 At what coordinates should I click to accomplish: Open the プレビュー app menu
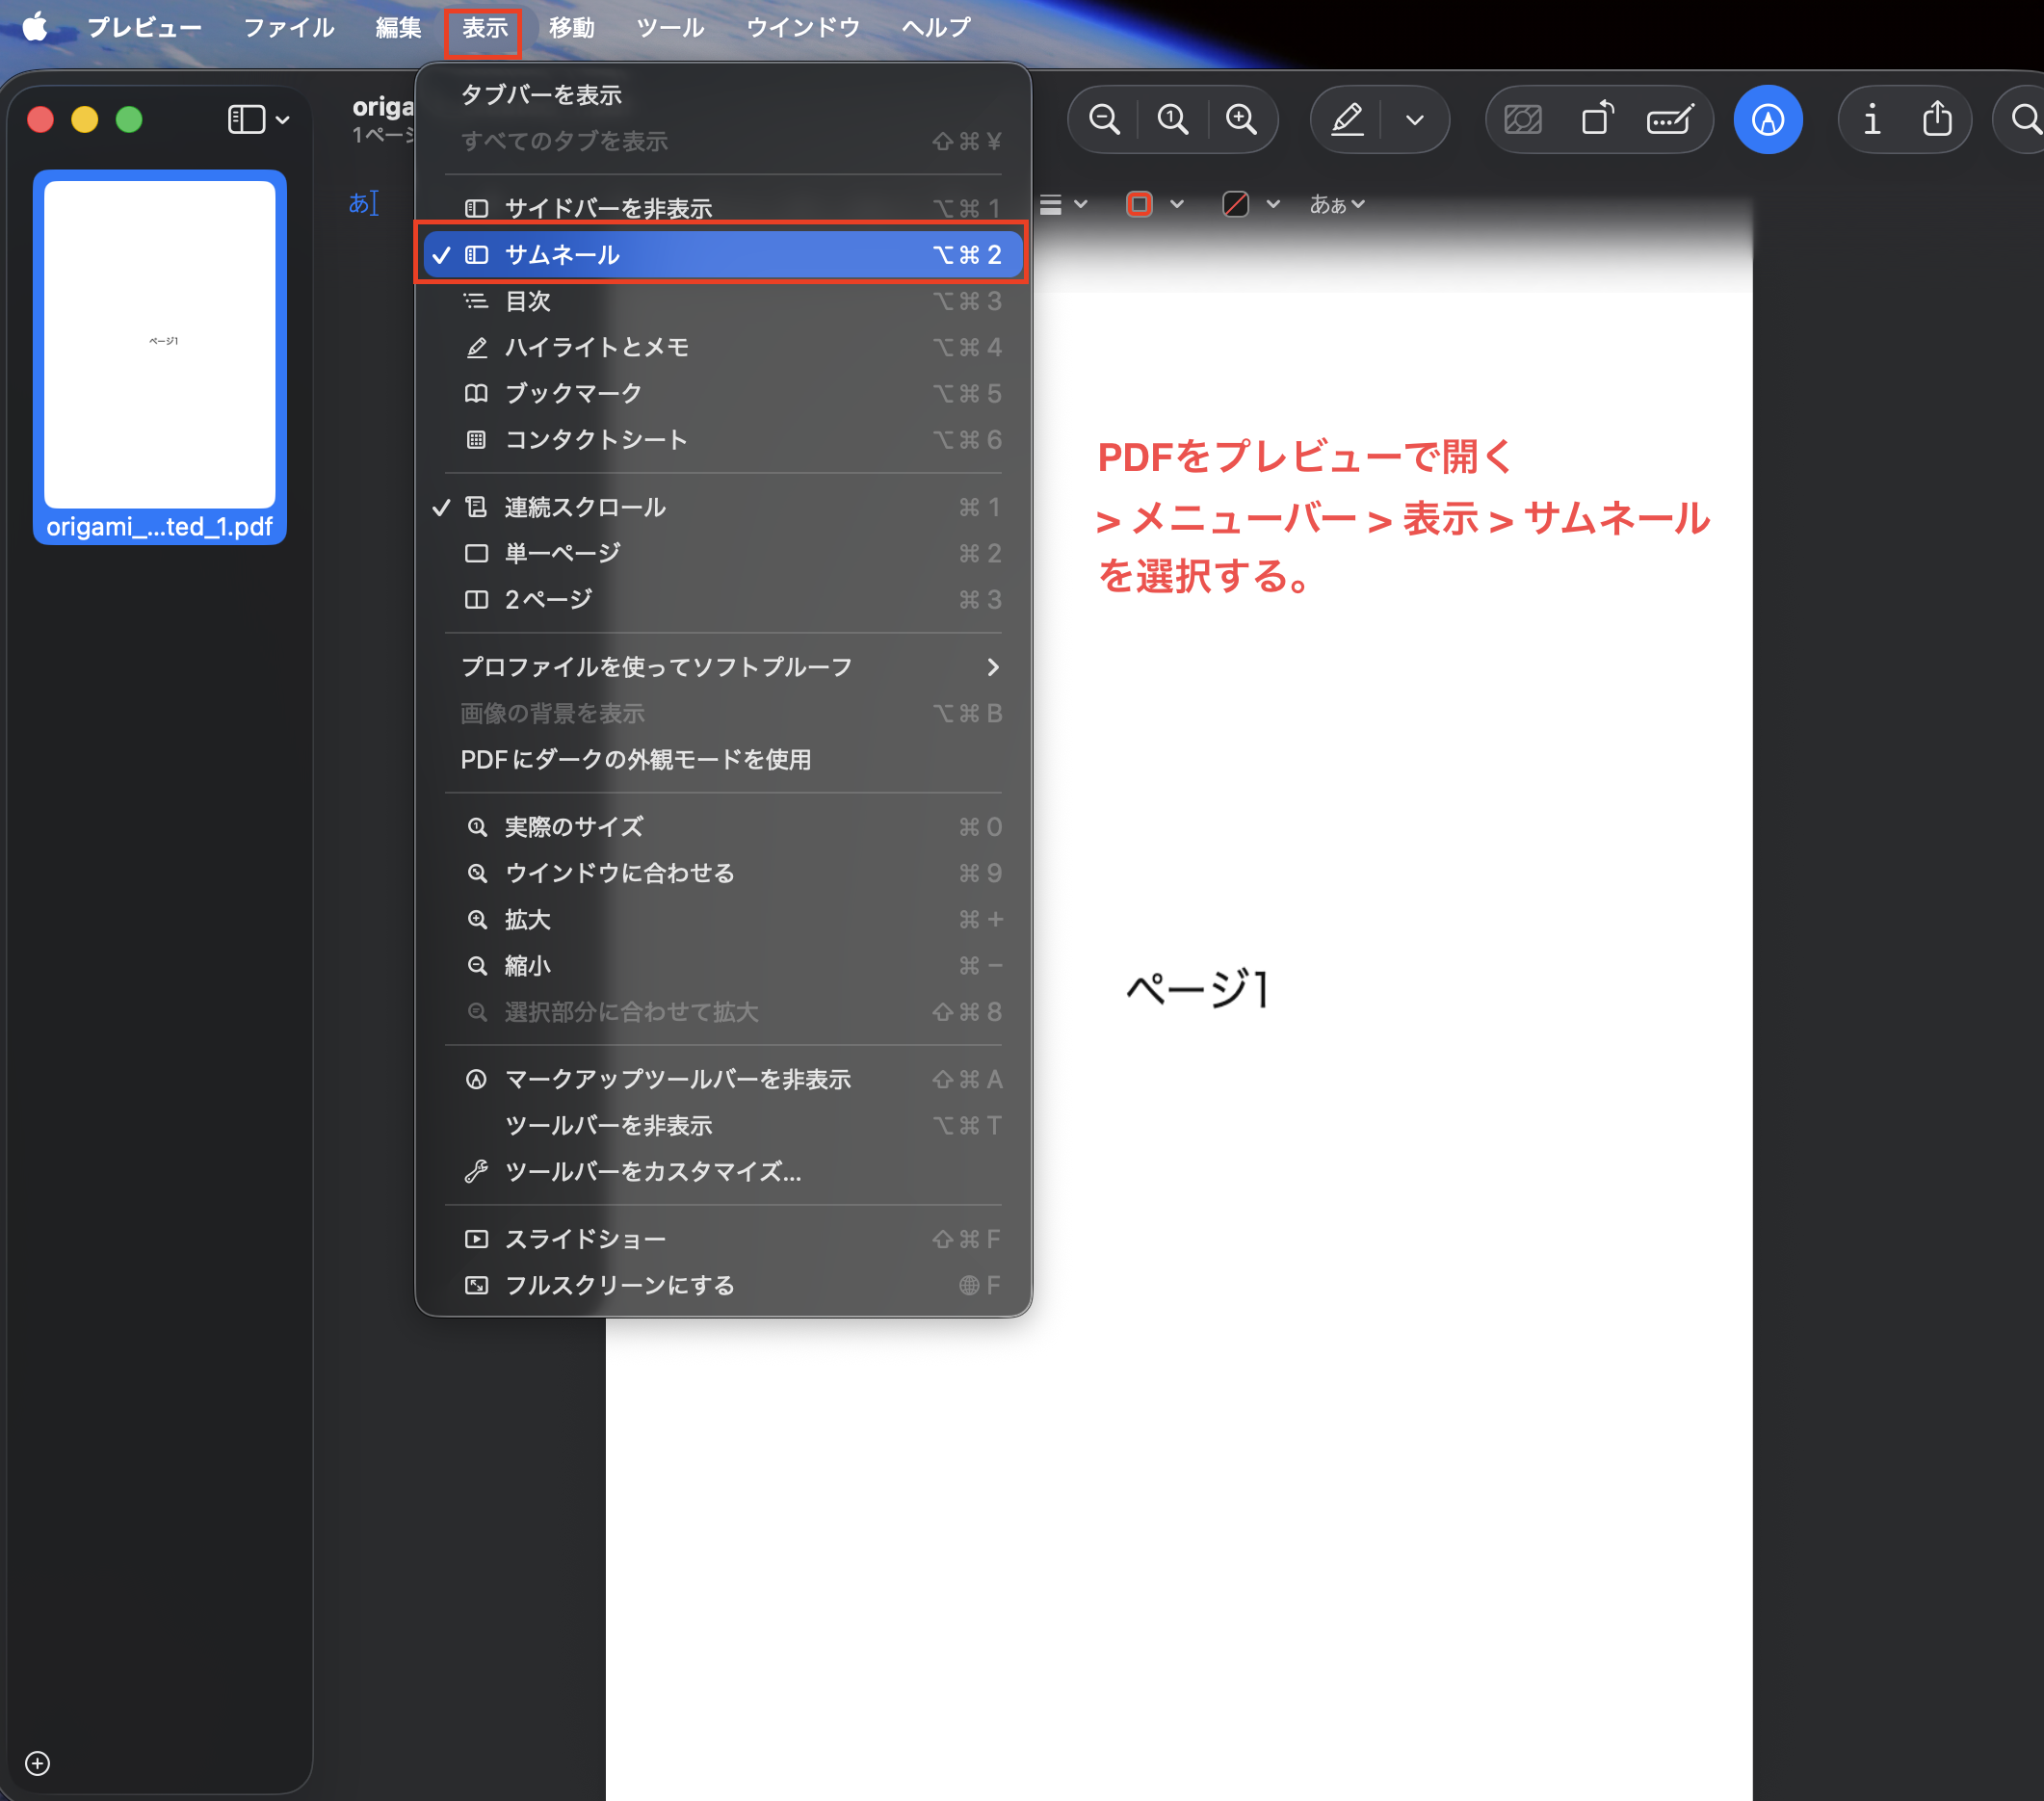click(x=145, y=27)
